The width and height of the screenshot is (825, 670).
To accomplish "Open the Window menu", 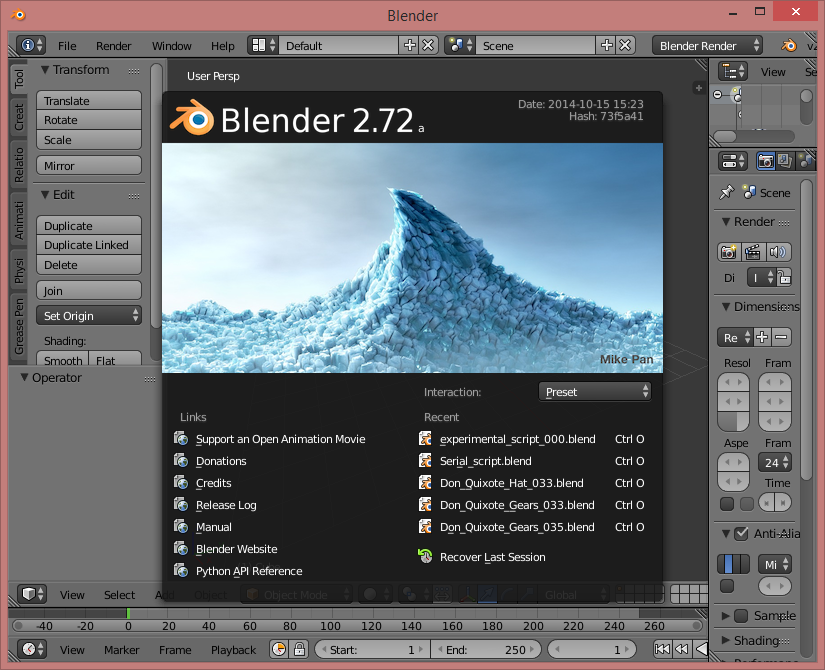I will tap(172, 46).
